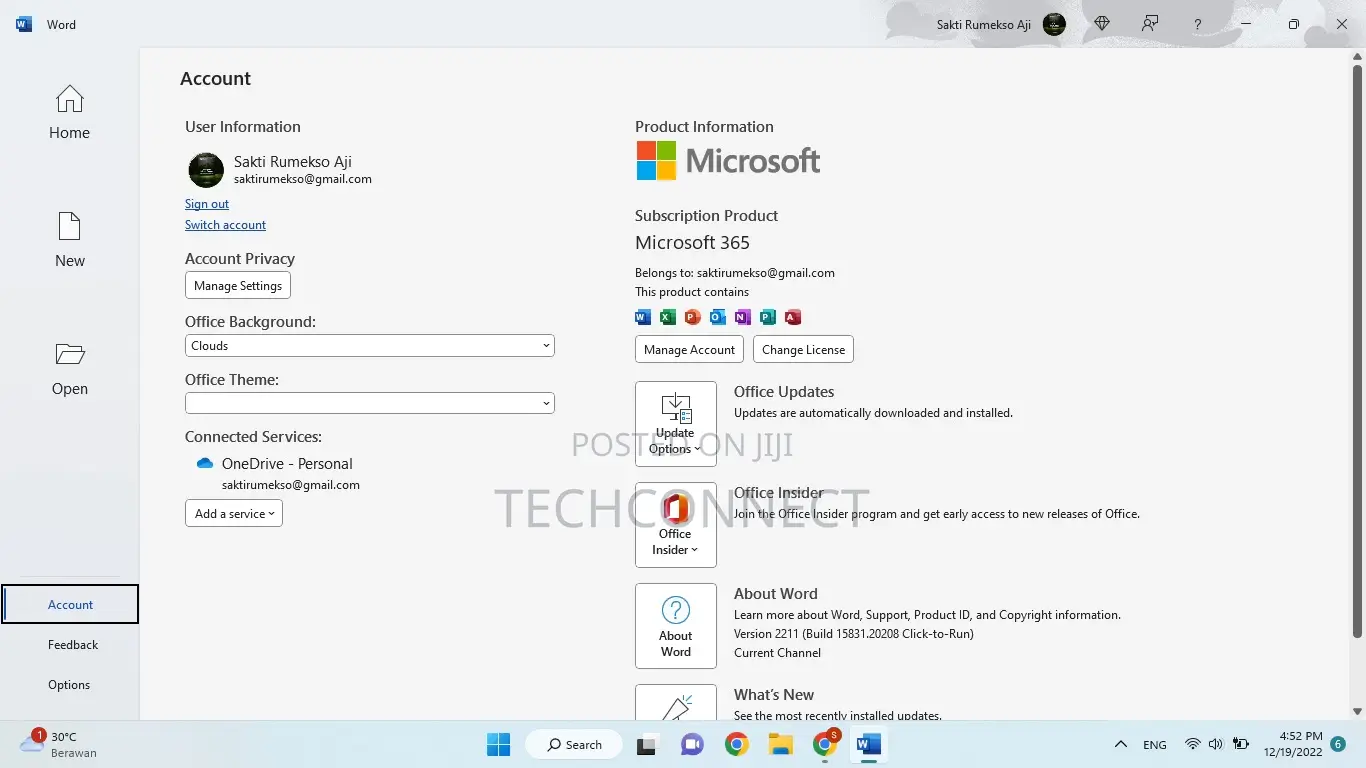Click ENG language indicator
Screen dimensions: 1366x768
click(1155, 745)
